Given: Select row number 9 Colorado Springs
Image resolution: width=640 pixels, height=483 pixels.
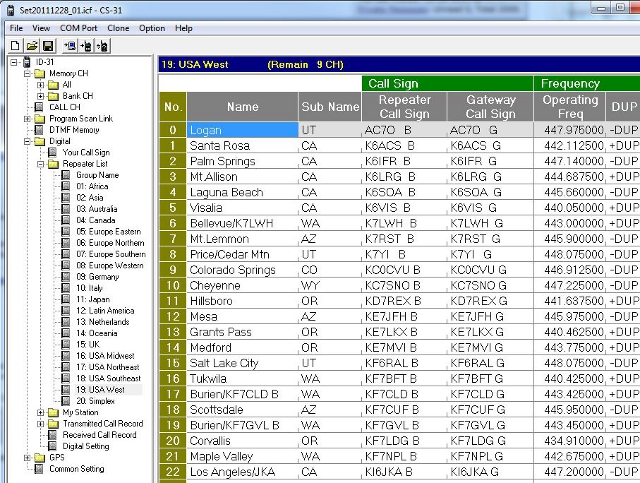Looking at the screenshot, I should click(x=172, y=270).
